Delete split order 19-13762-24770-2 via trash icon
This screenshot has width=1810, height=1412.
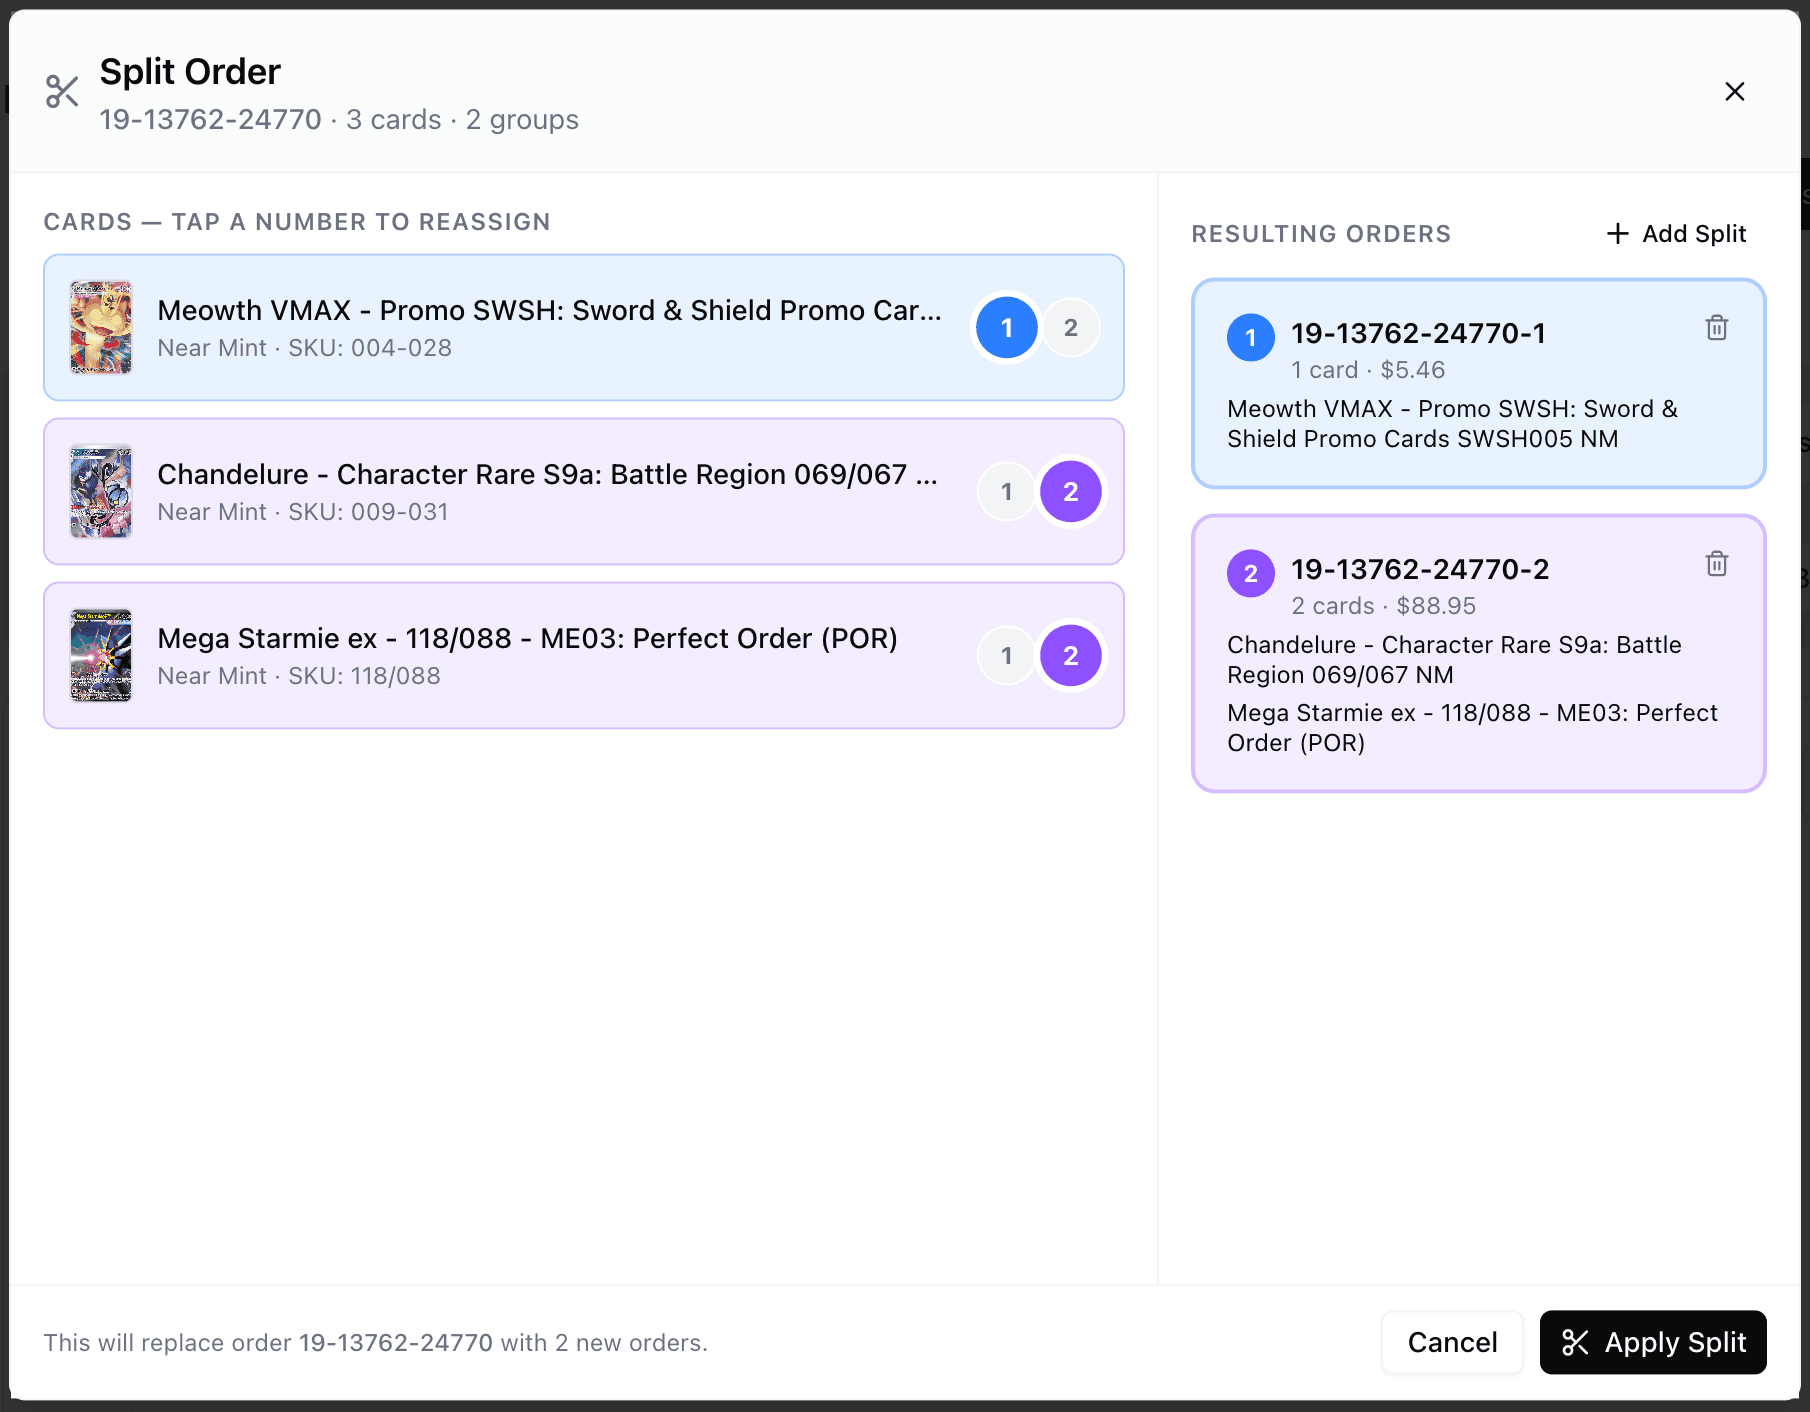[x=1717, y=564]
